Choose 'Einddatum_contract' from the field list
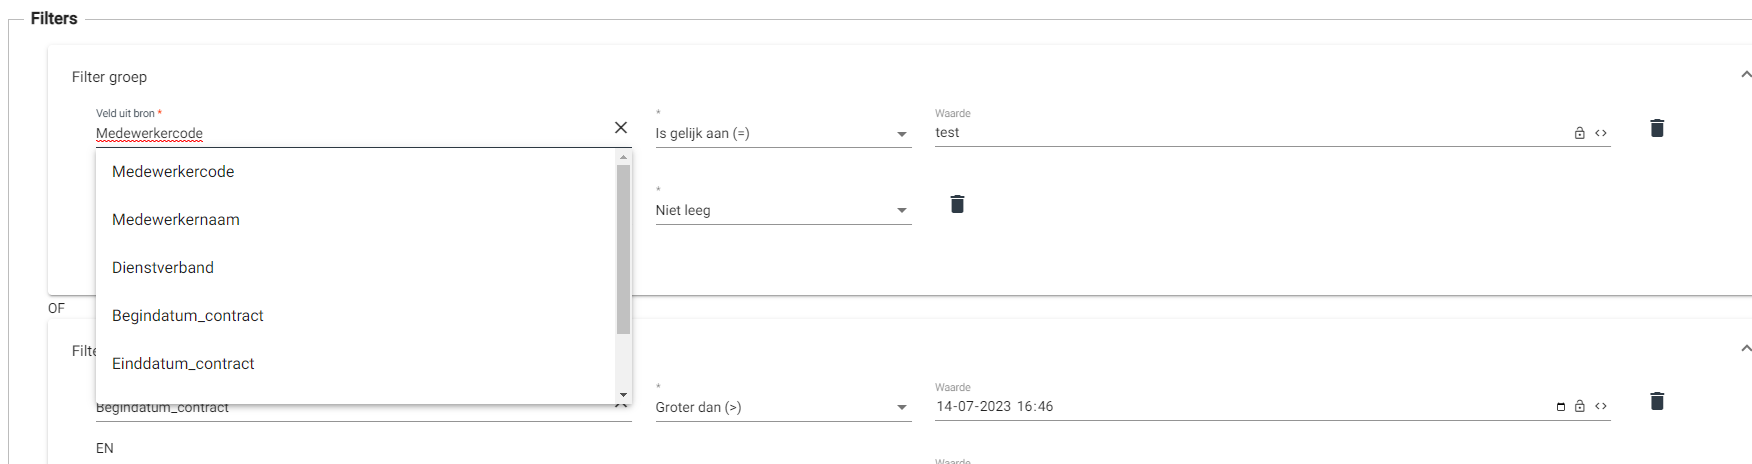Viewport: 1752px width, 464px height. [183, 364]
